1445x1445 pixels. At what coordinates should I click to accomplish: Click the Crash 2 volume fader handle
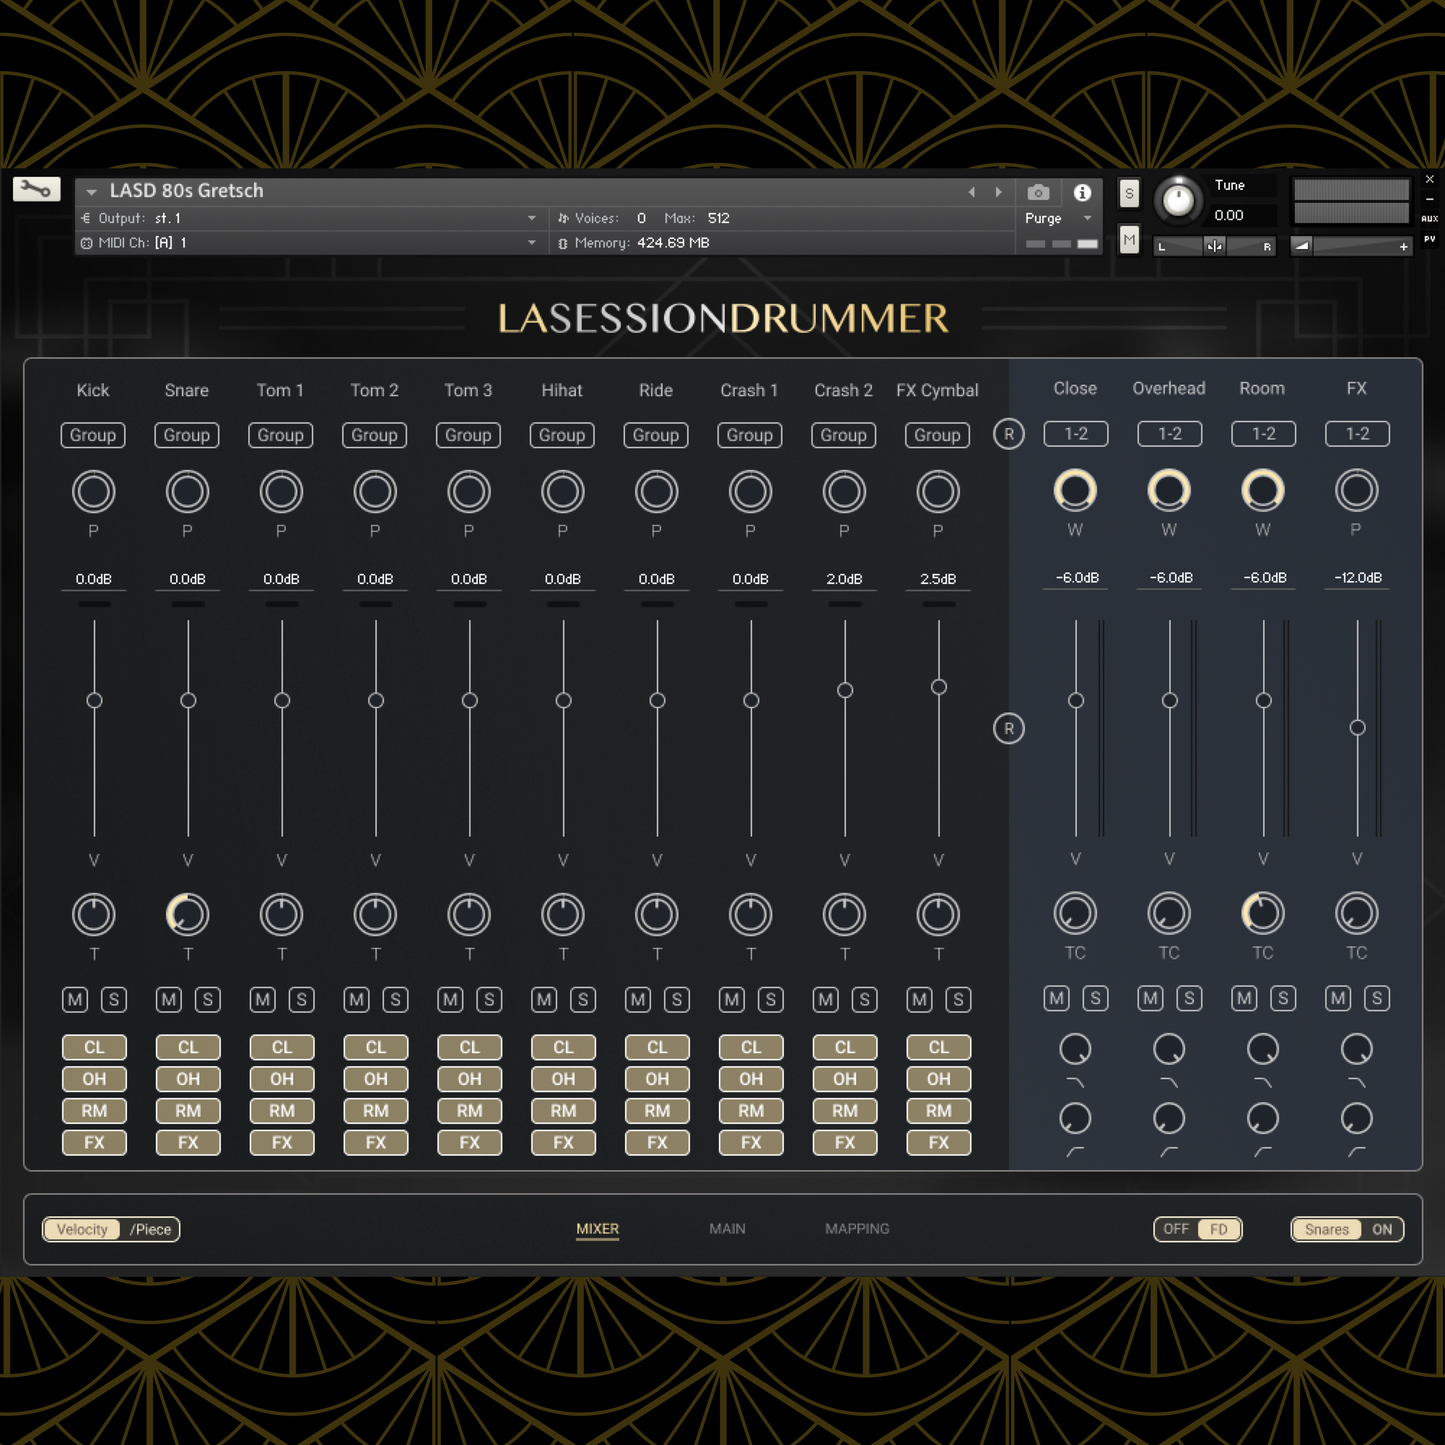tap(845, 690)
